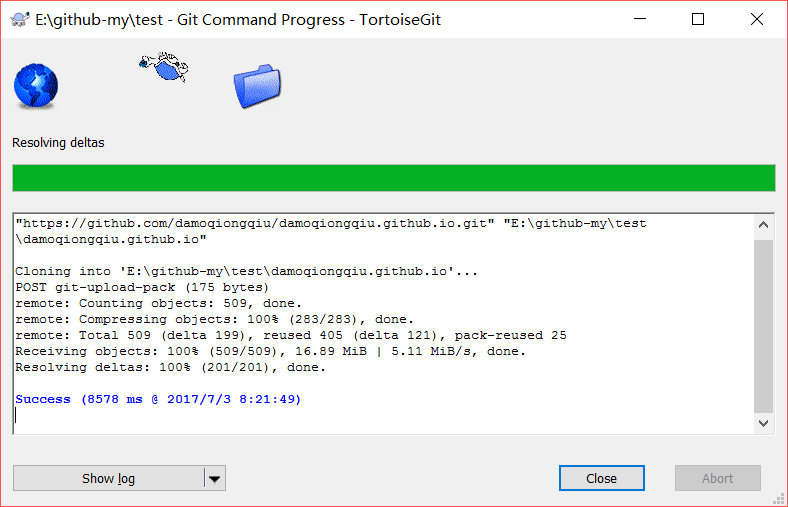This screenshot has height=507, width=788.
Task: Click the blue globe icon
Action: tap(36, 85)
